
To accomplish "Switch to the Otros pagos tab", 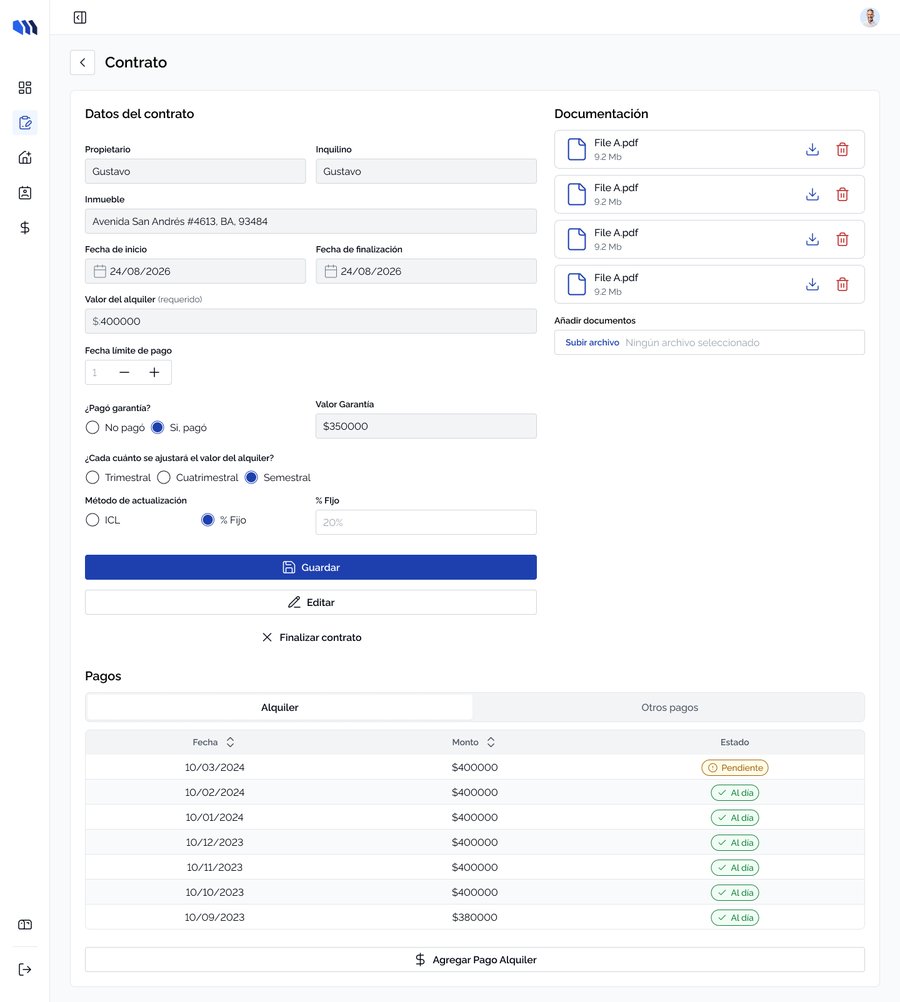I will [669, 707].
